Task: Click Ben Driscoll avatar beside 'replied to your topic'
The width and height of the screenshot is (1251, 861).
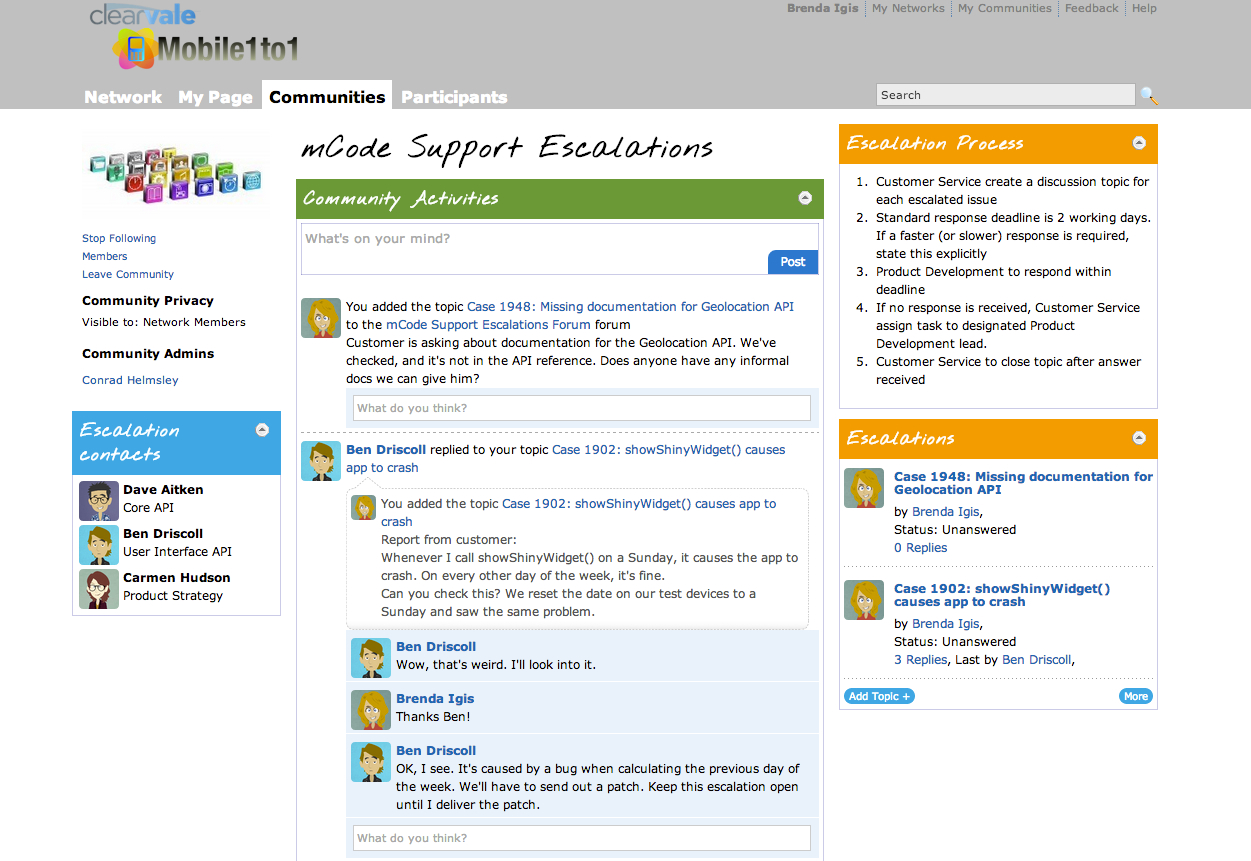Action: point(321,461)
